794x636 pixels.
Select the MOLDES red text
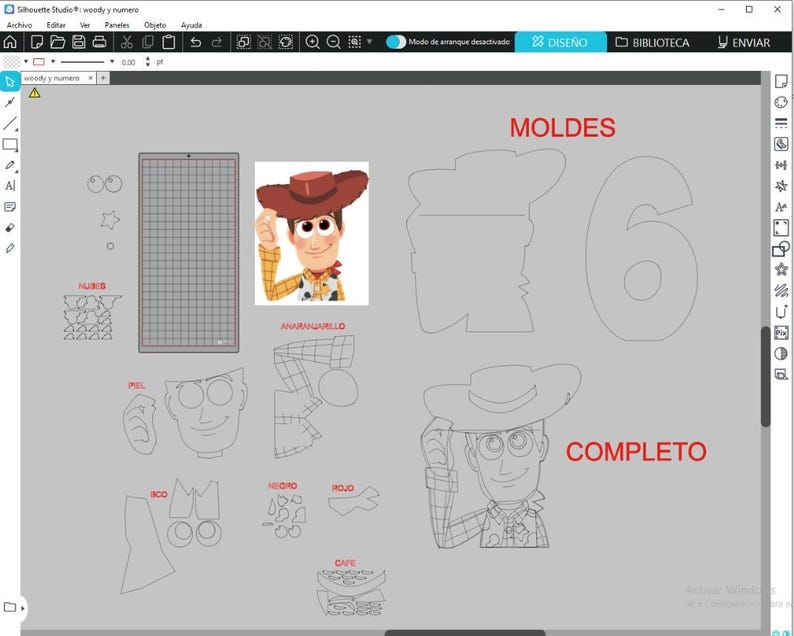562,128
